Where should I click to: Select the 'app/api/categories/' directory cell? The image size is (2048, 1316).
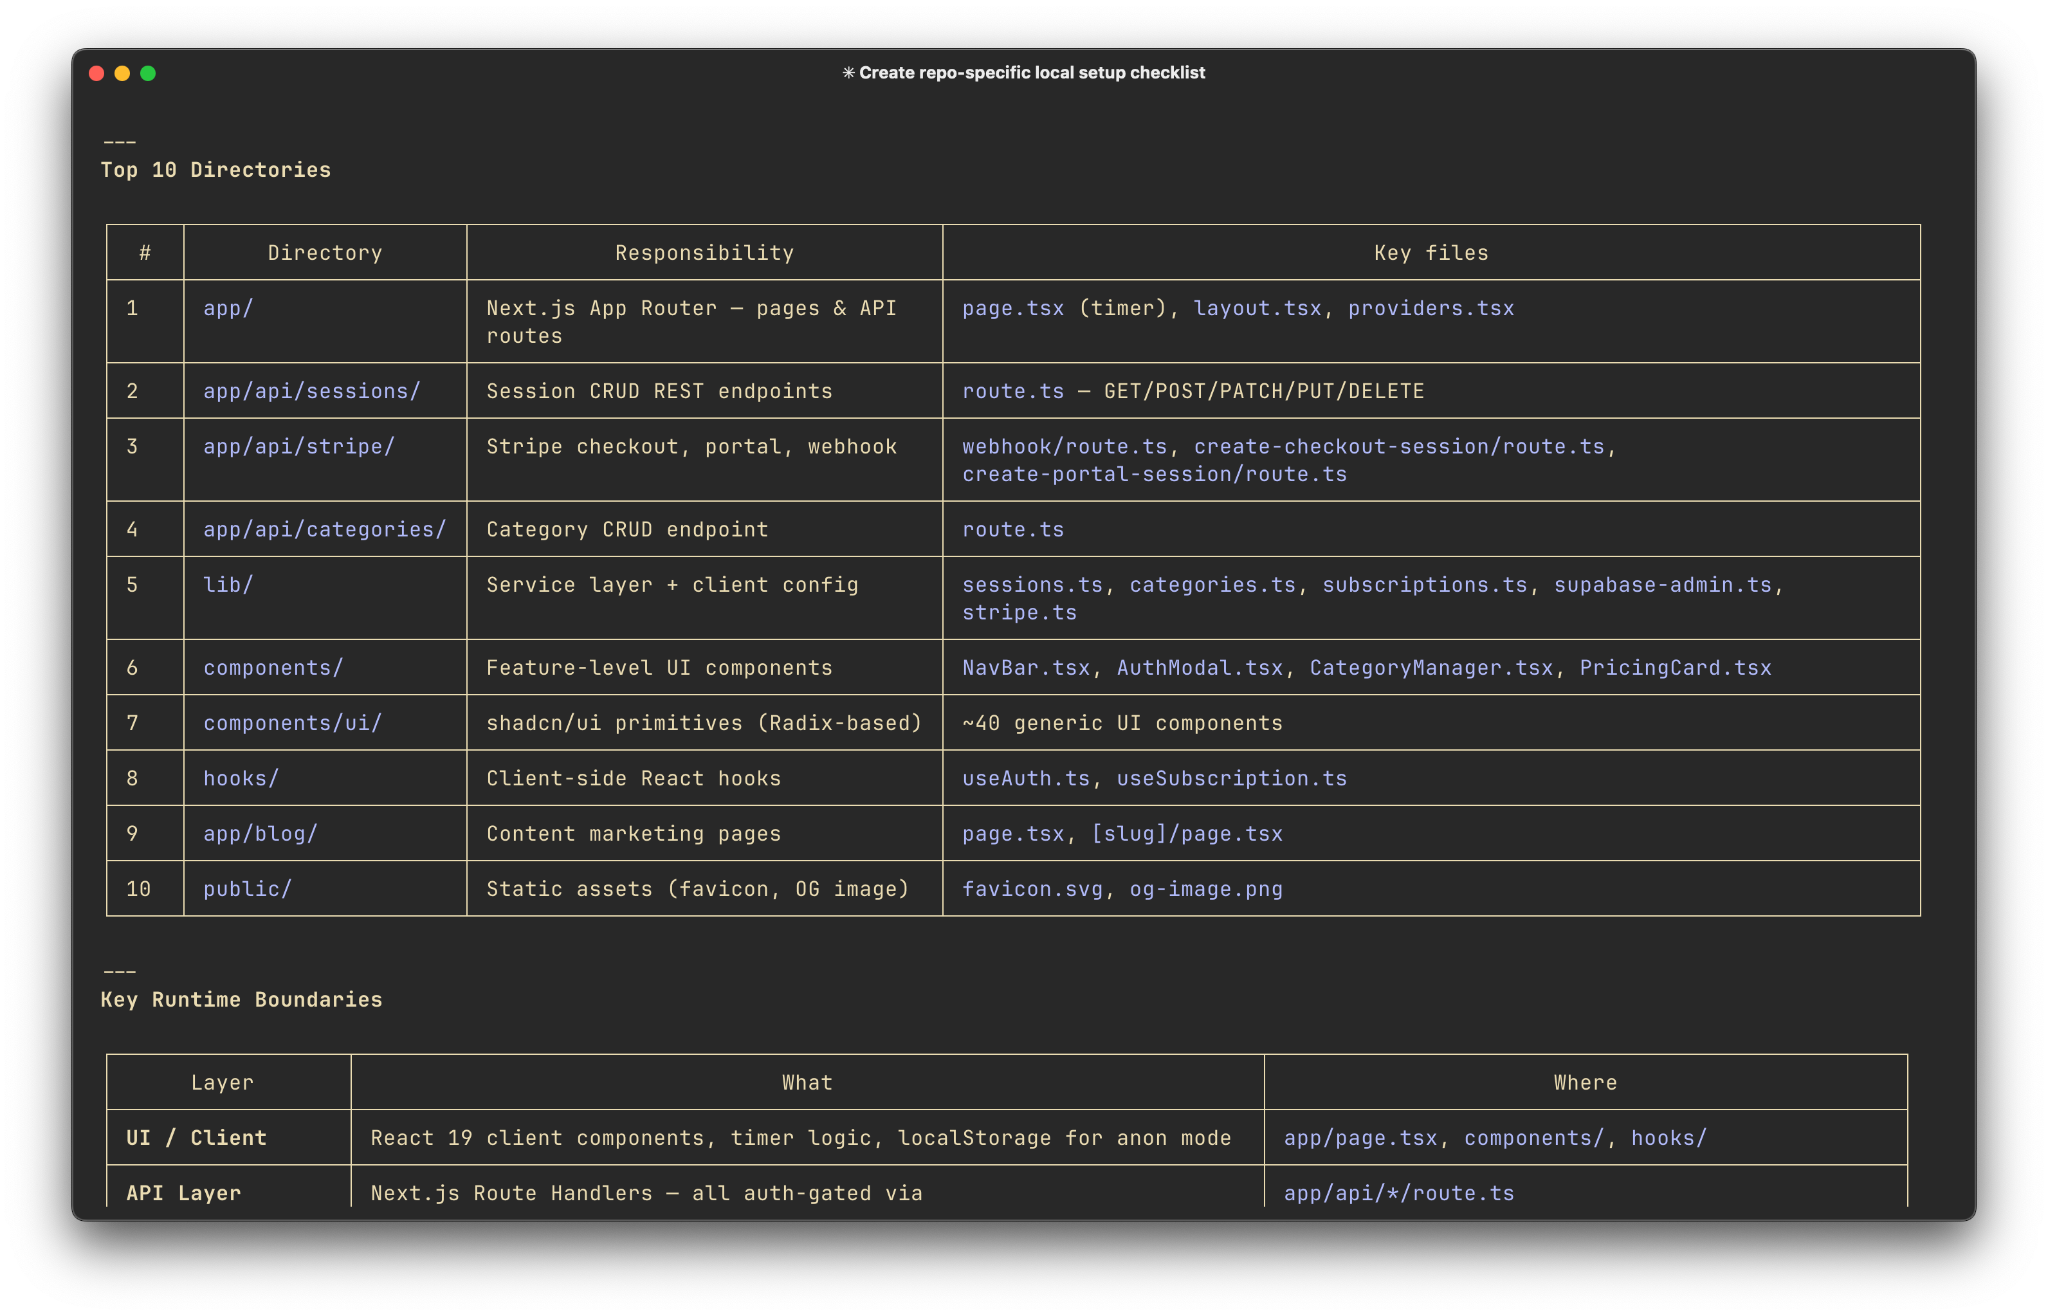point(324,529)
